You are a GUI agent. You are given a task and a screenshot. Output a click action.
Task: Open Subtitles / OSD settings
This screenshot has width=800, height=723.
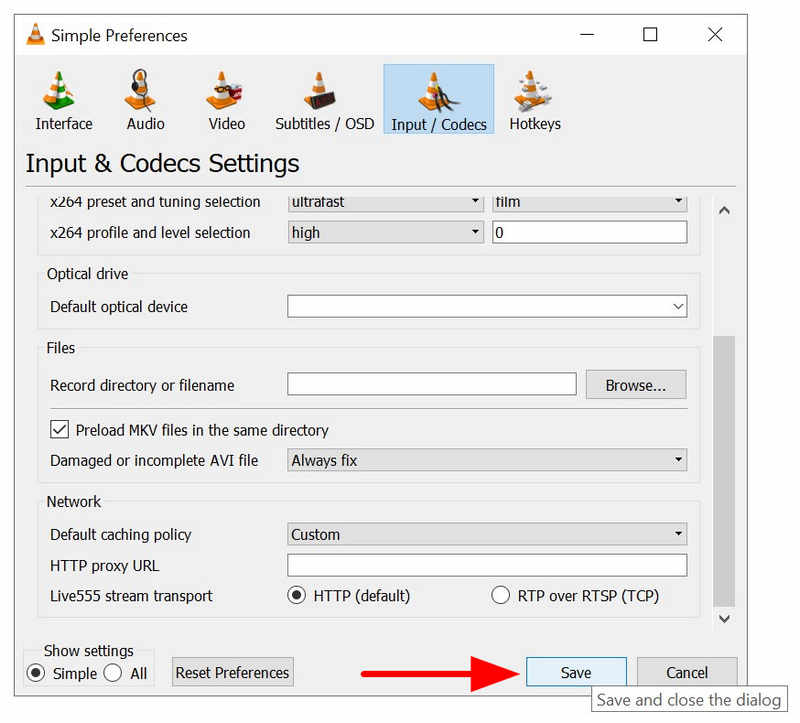(x=324, y=100)
